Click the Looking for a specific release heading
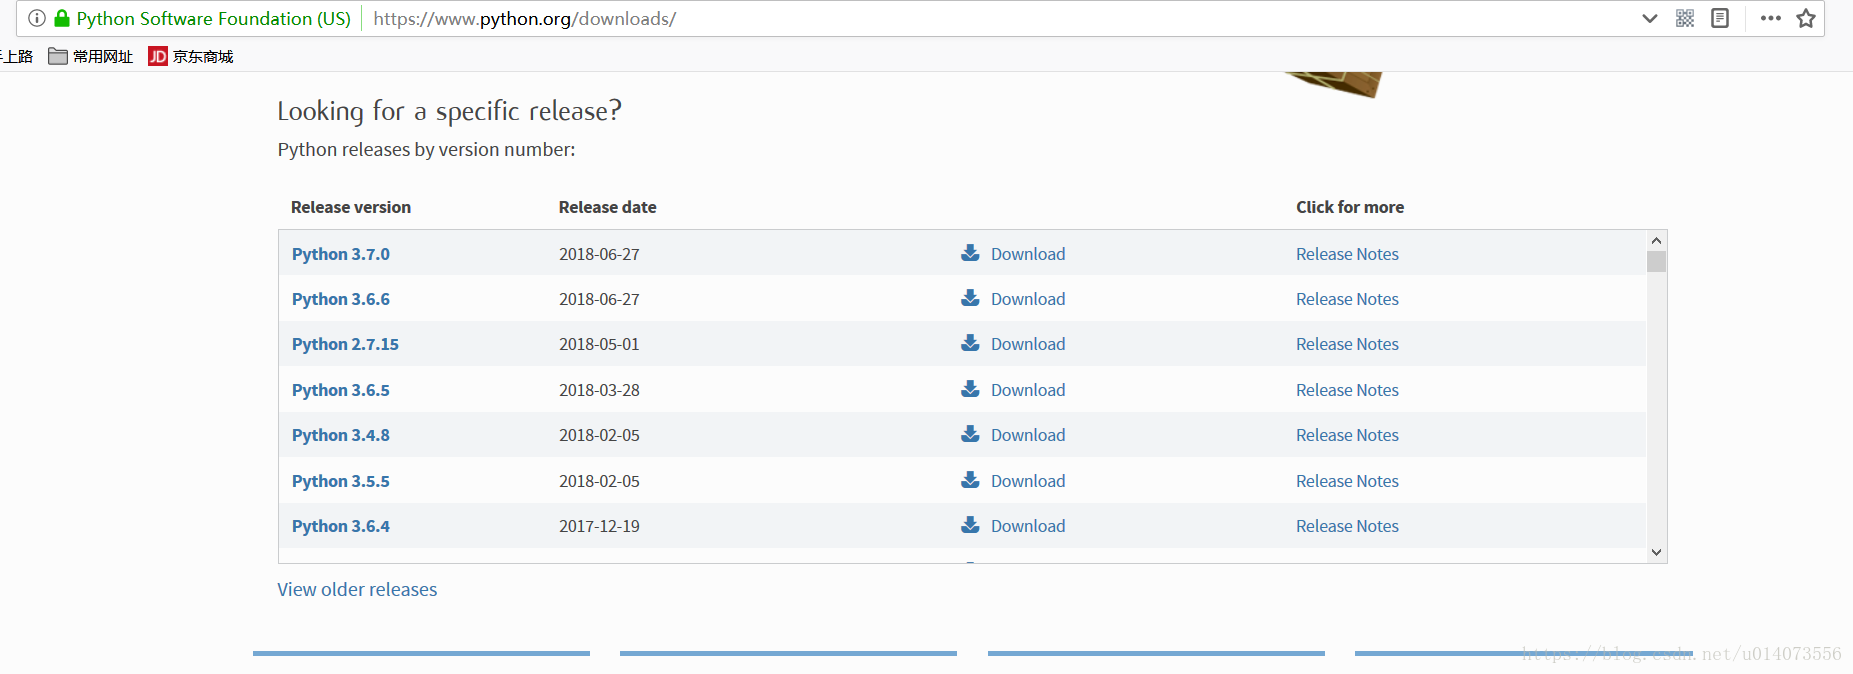Image resolution: width=1853 pixels, height=674 pixels. tap(449, 111)
